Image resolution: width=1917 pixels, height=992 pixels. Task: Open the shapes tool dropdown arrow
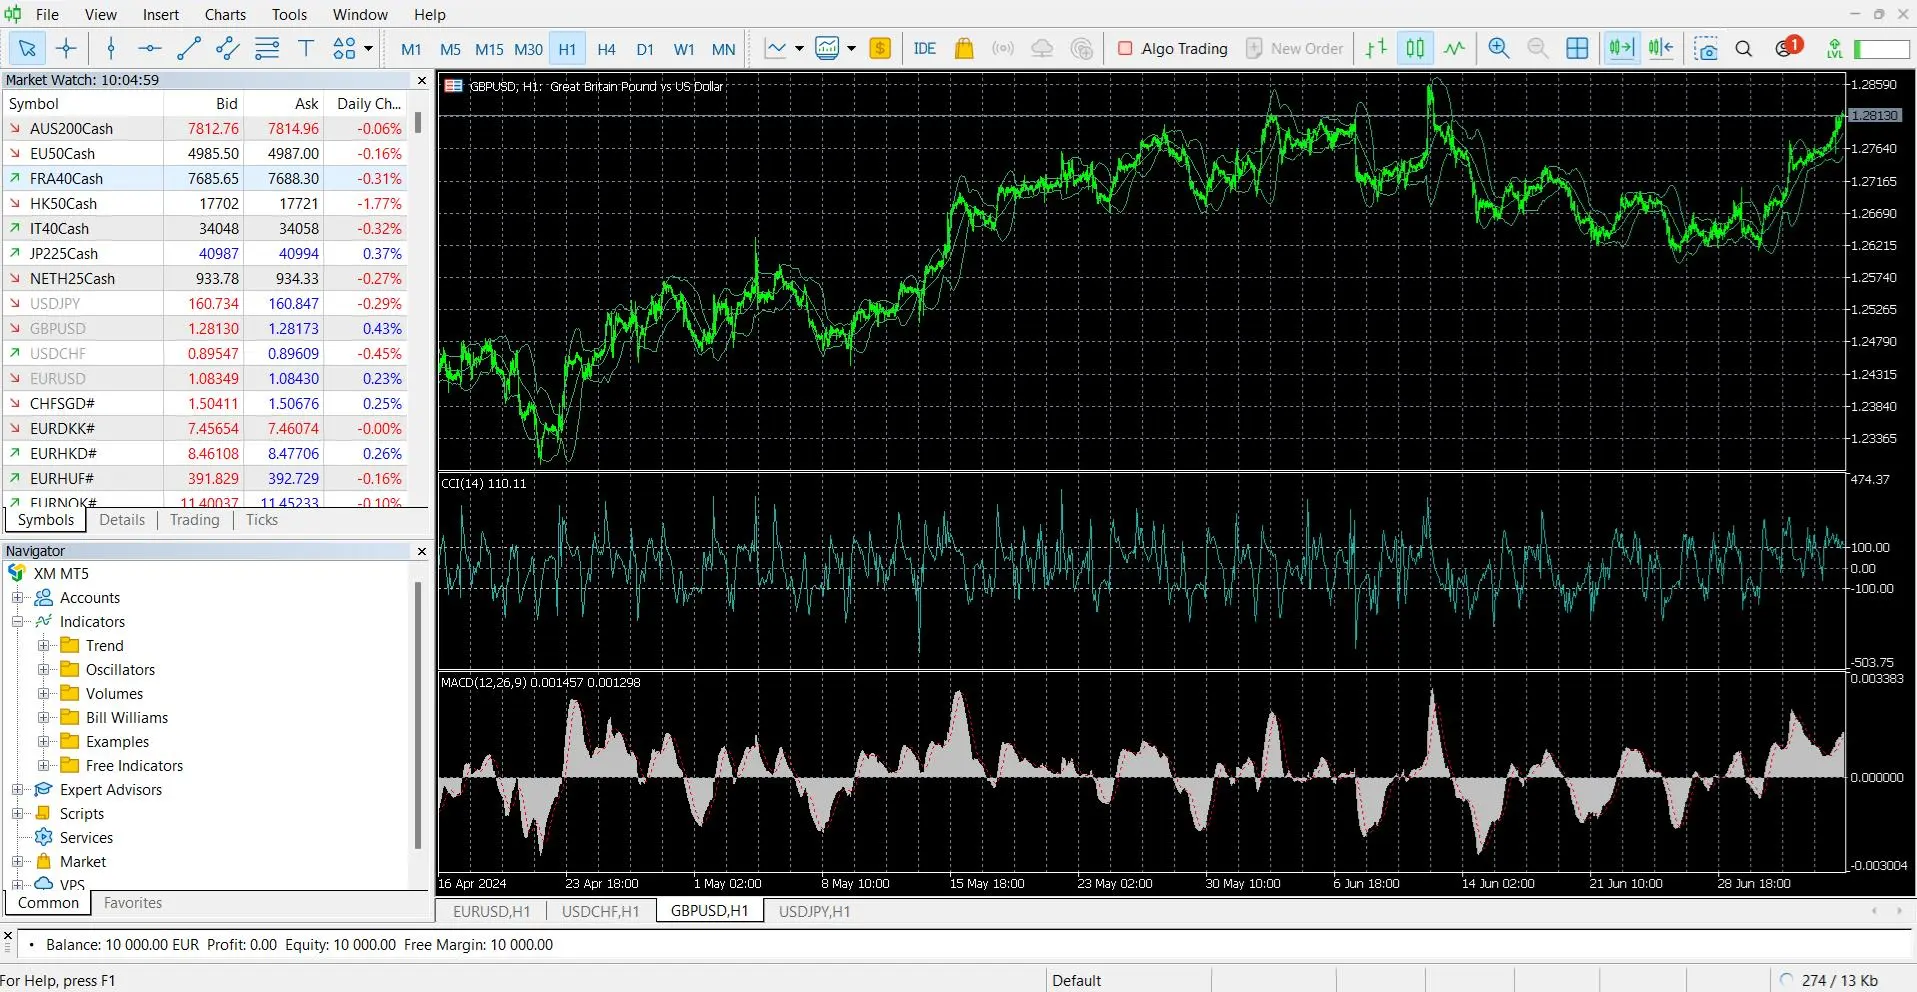368,48
